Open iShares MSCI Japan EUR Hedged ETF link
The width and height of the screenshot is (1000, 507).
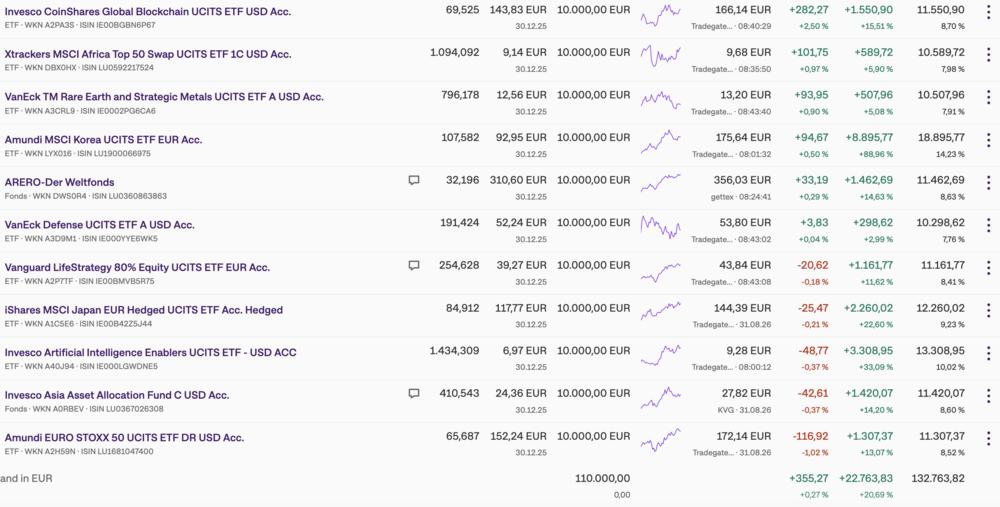click(x=143, y=310)
